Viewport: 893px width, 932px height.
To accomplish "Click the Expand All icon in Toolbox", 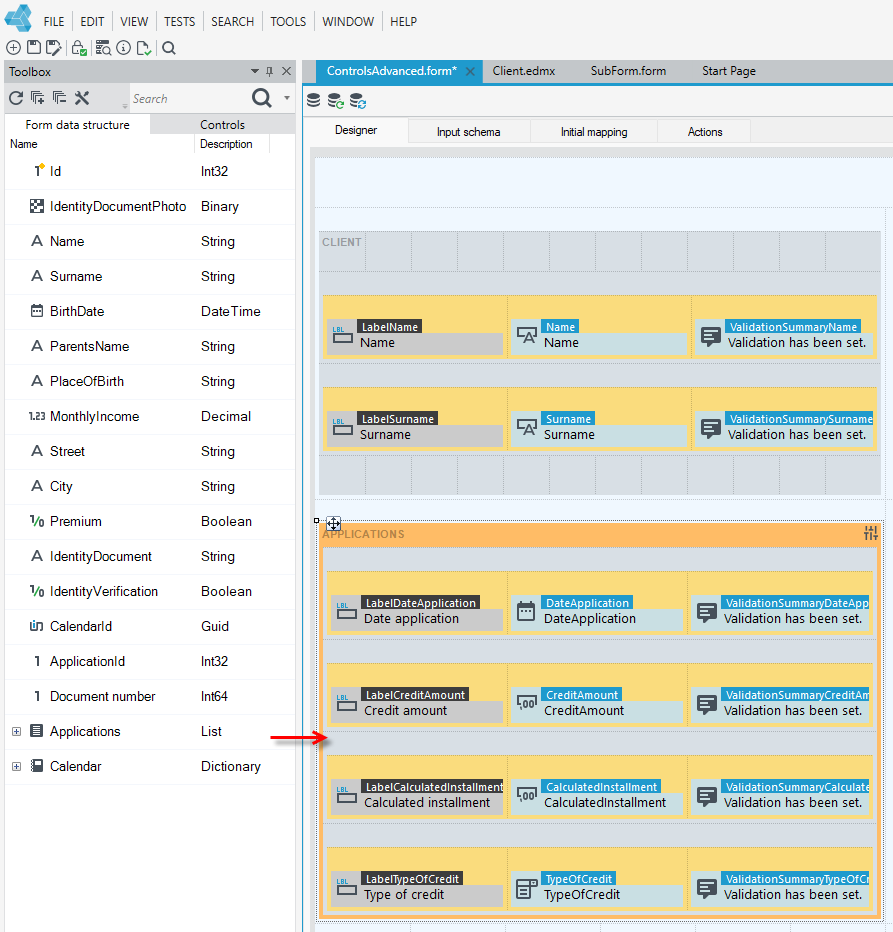I will (x=37, y=98).
